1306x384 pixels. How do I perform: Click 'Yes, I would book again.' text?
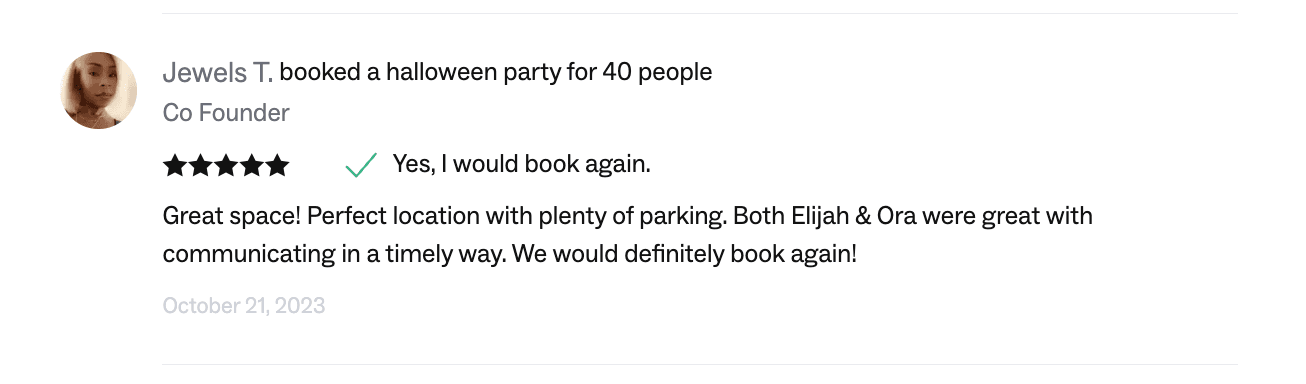point(522,164)
